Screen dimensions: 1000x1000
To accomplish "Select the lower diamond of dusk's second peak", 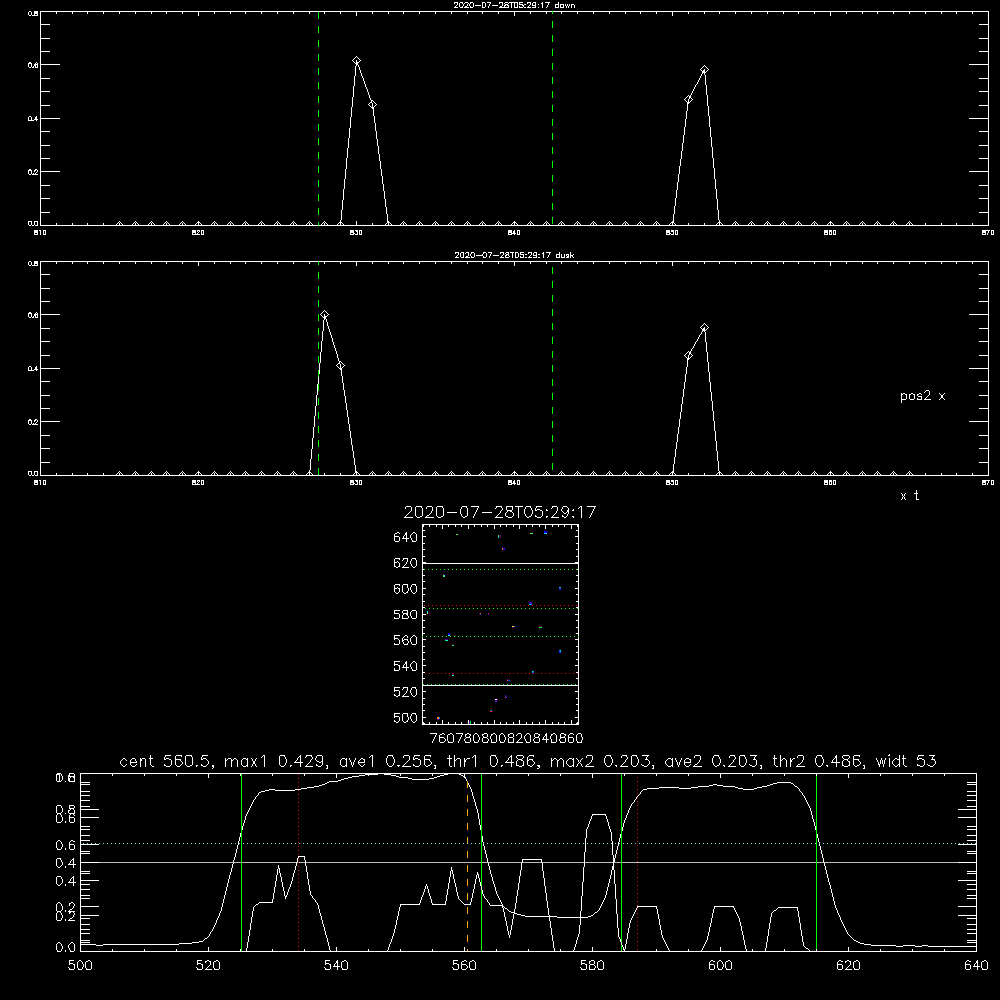I will (688, 355).
